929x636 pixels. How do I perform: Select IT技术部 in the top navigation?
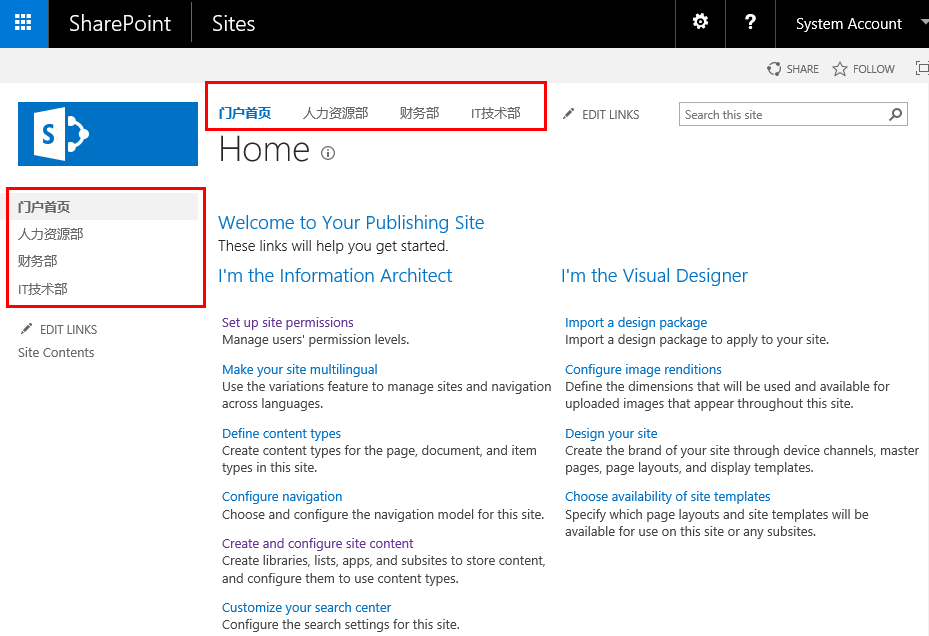pos(495,113)
